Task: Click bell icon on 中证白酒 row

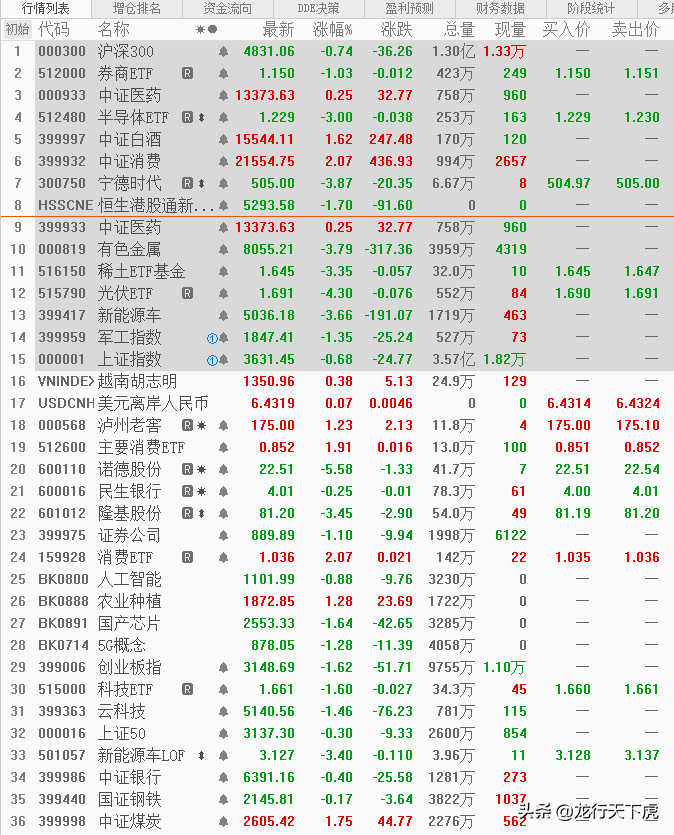Action: [x=224, y=140]
